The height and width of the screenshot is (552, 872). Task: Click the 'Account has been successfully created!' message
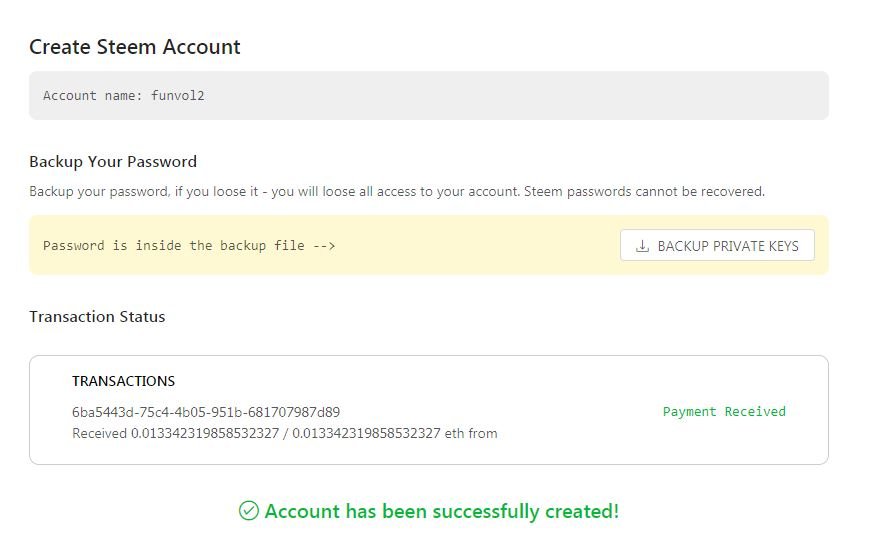(x=441, y=511)
